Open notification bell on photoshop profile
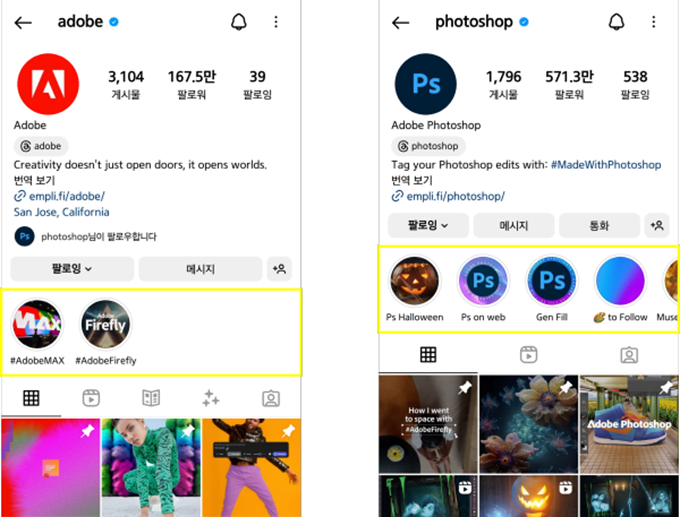This screenshot has width=680, height=517. tap(616, 22)
